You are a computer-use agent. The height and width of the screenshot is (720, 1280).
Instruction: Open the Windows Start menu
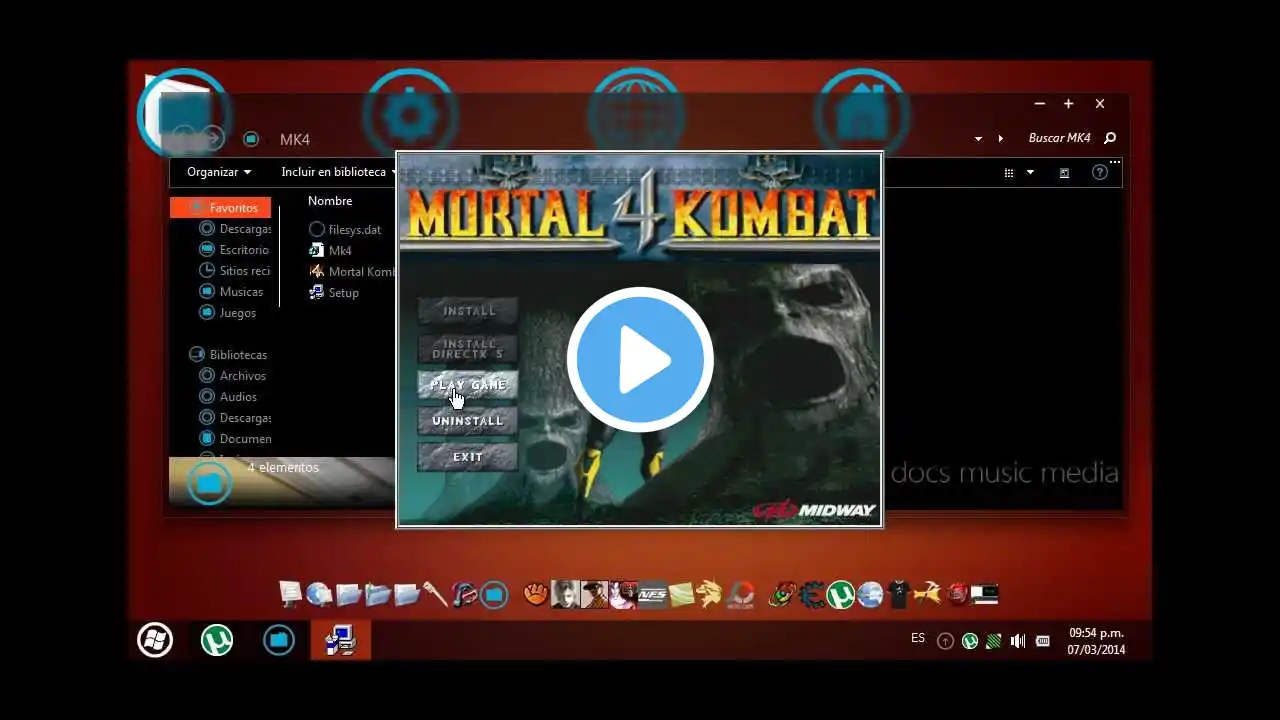click(x=155, y=640)
